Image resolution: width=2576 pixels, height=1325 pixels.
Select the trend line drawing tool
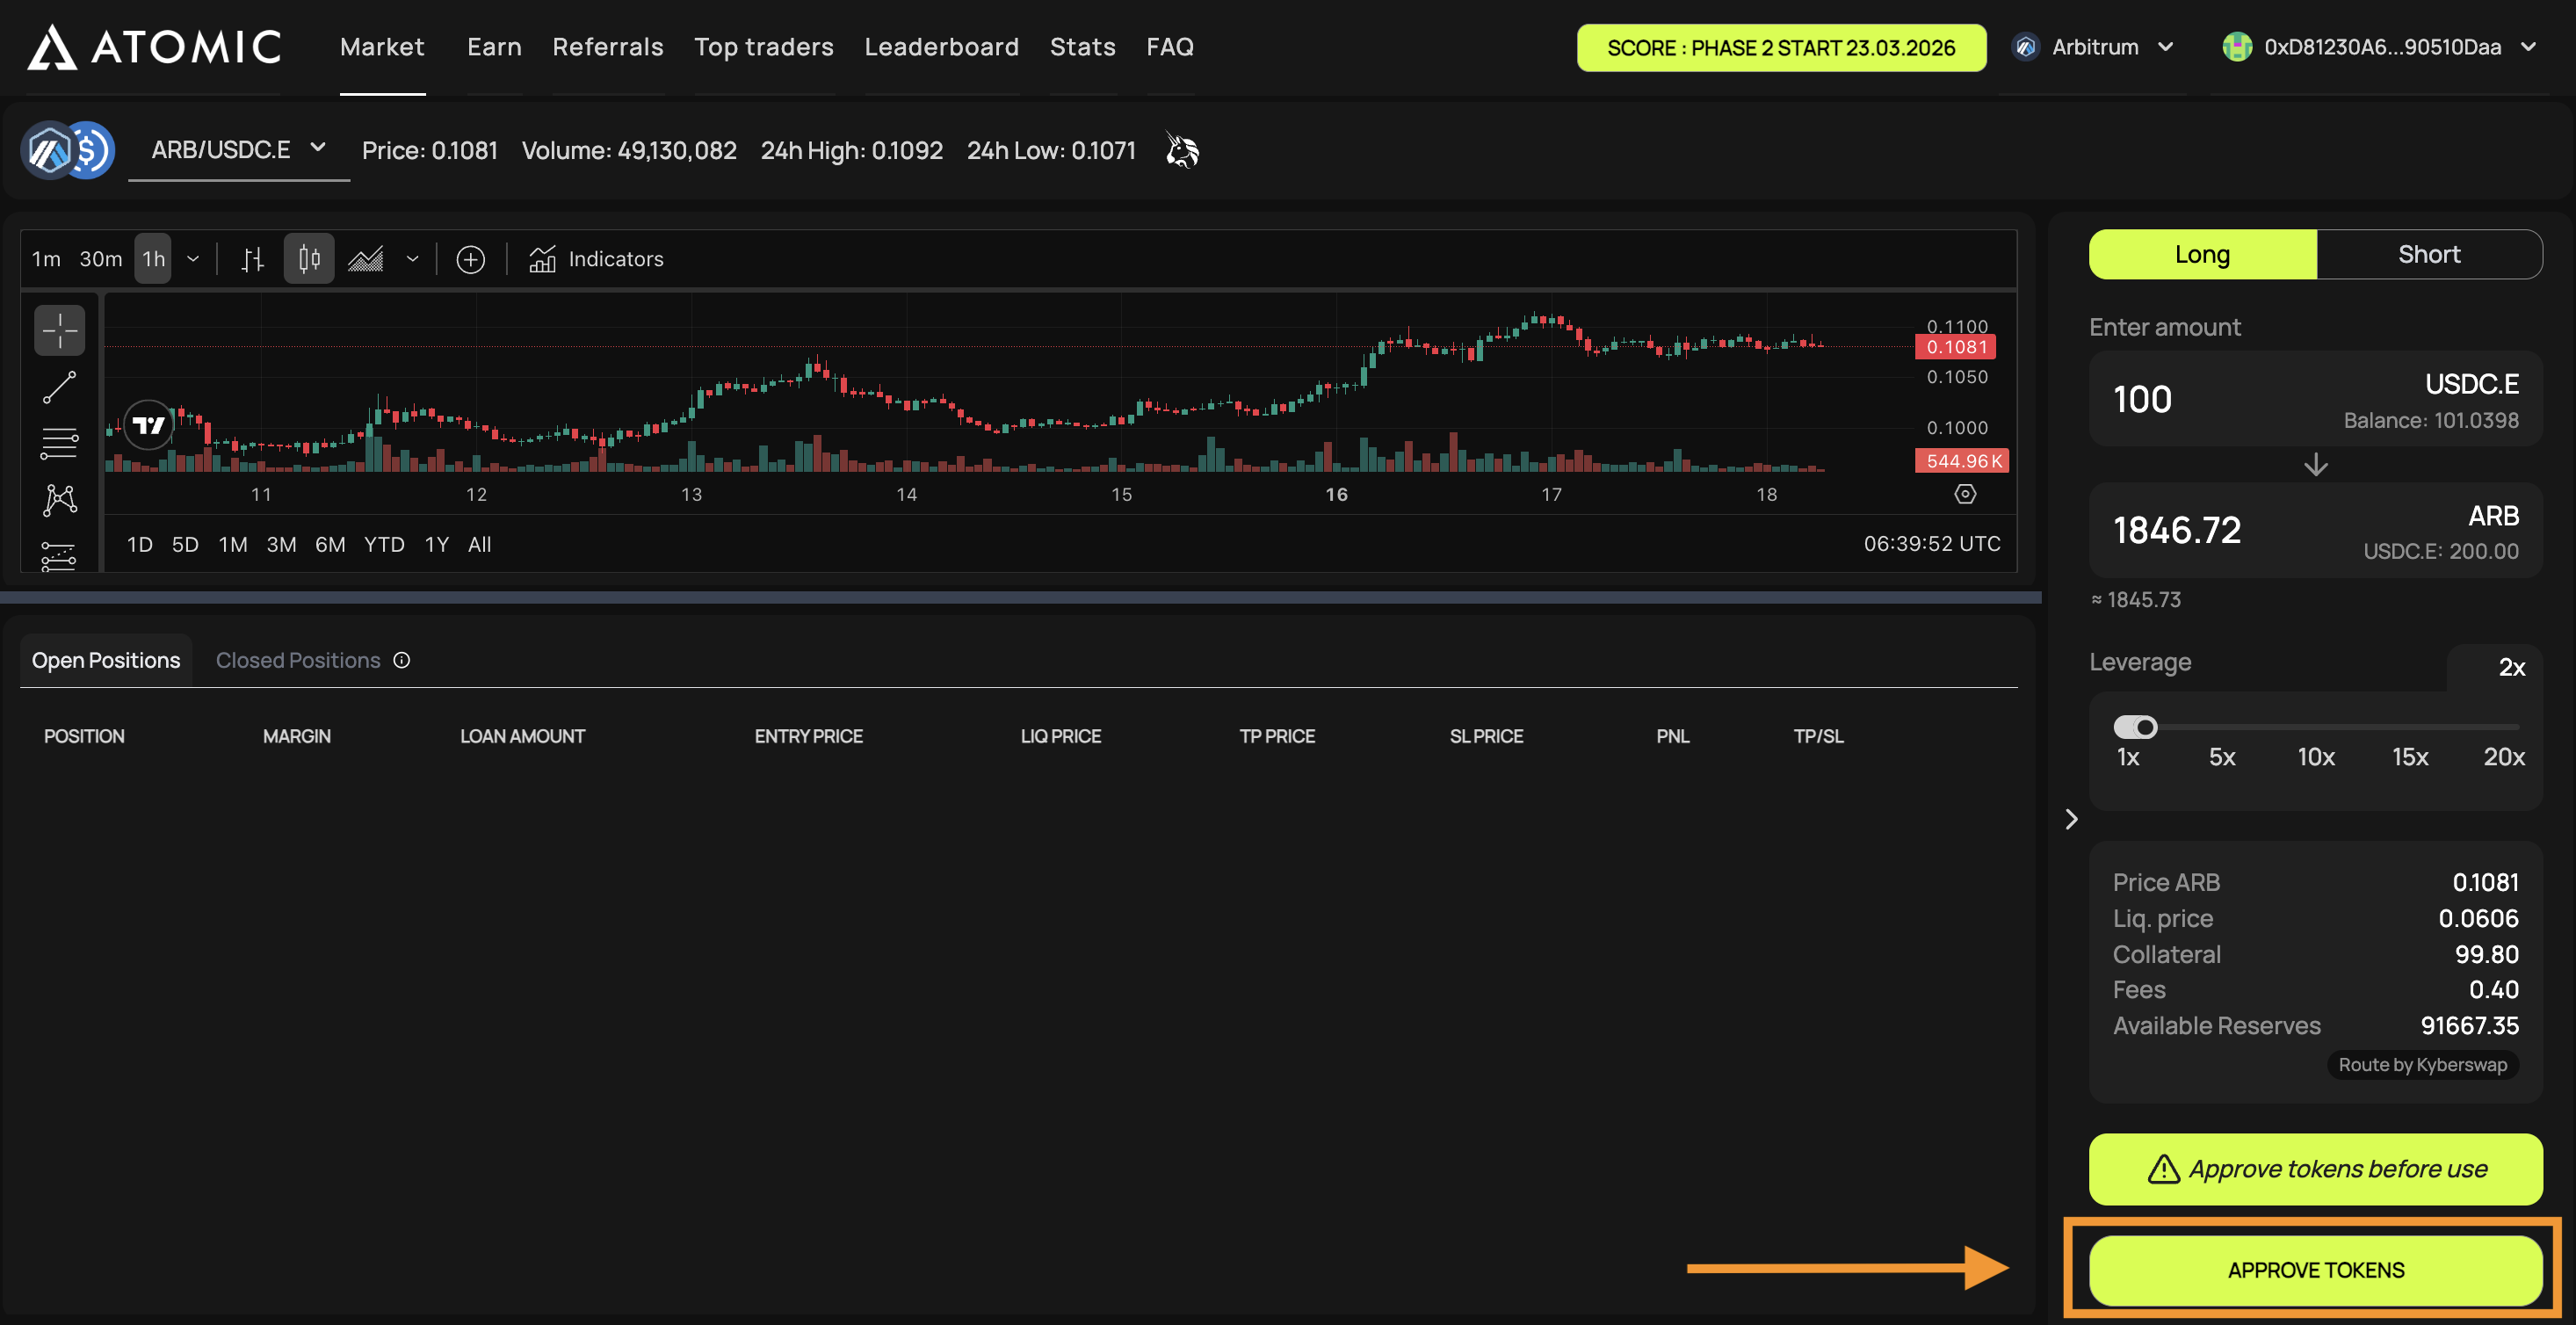59,387
